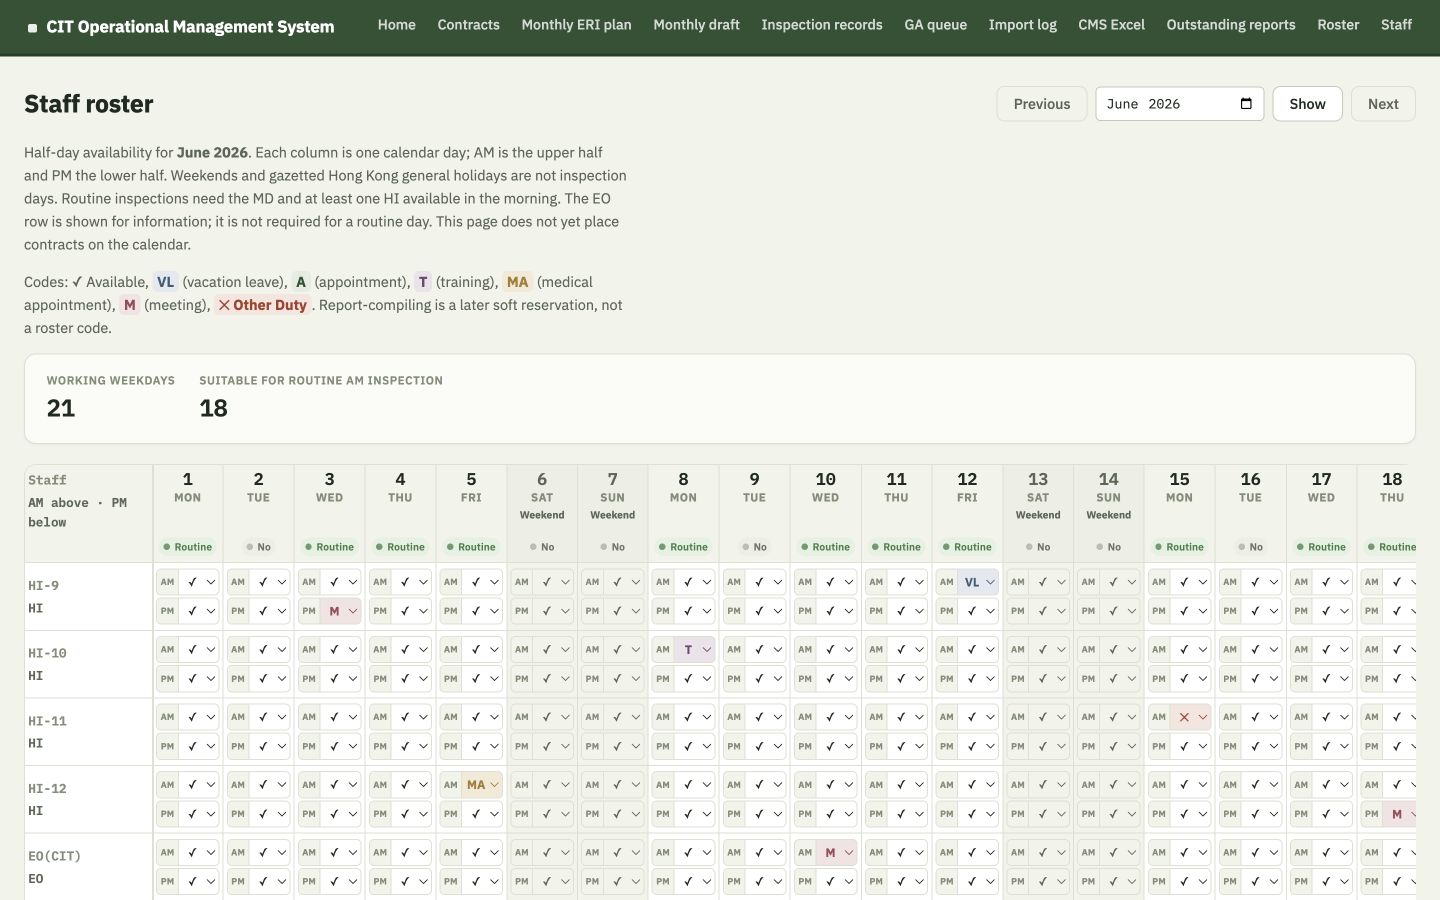Open HI-12 PM dropdown for June 12

pos(978,814)
